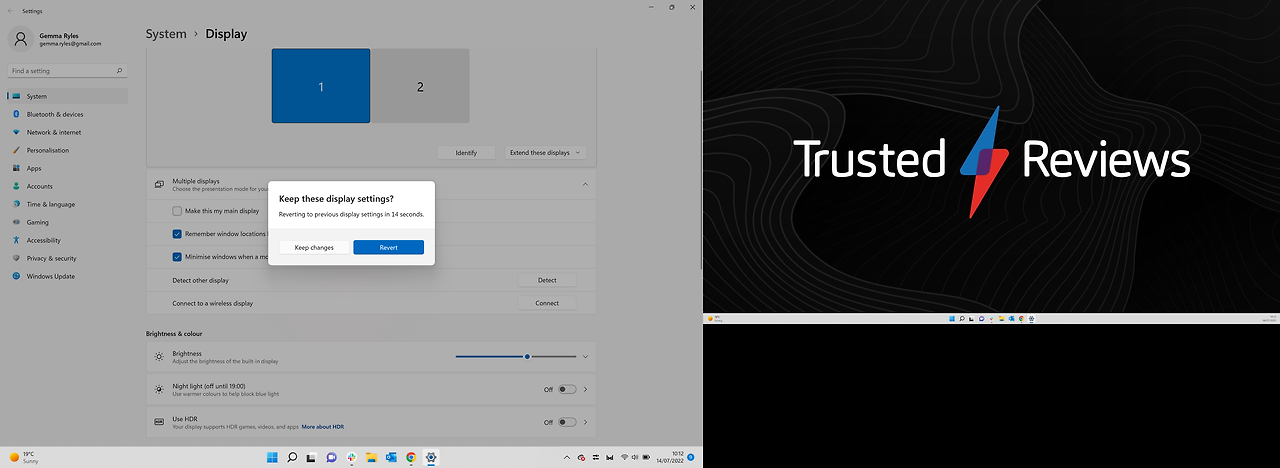Select display 1 rectangle

tap(321, 86)
